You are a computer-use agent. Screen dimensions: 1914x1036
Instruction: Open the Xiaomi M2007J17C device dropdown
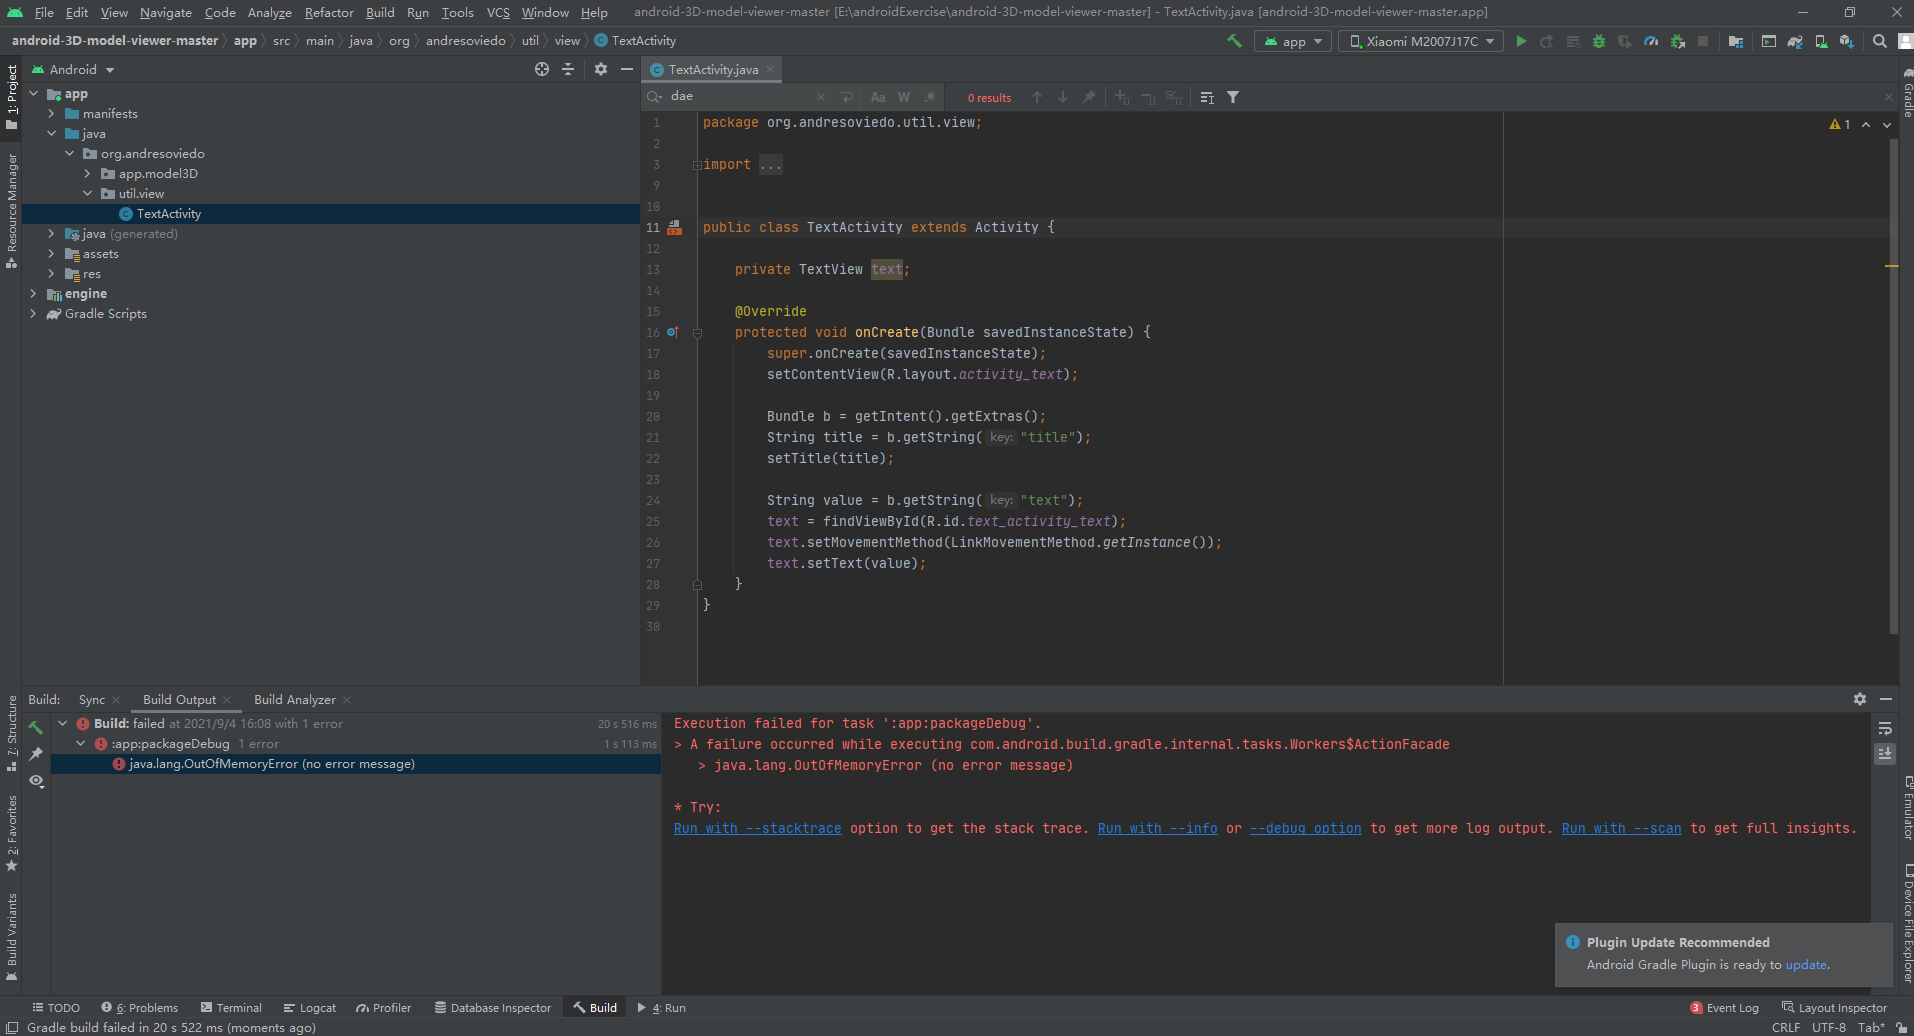[x=1421, y=41]
